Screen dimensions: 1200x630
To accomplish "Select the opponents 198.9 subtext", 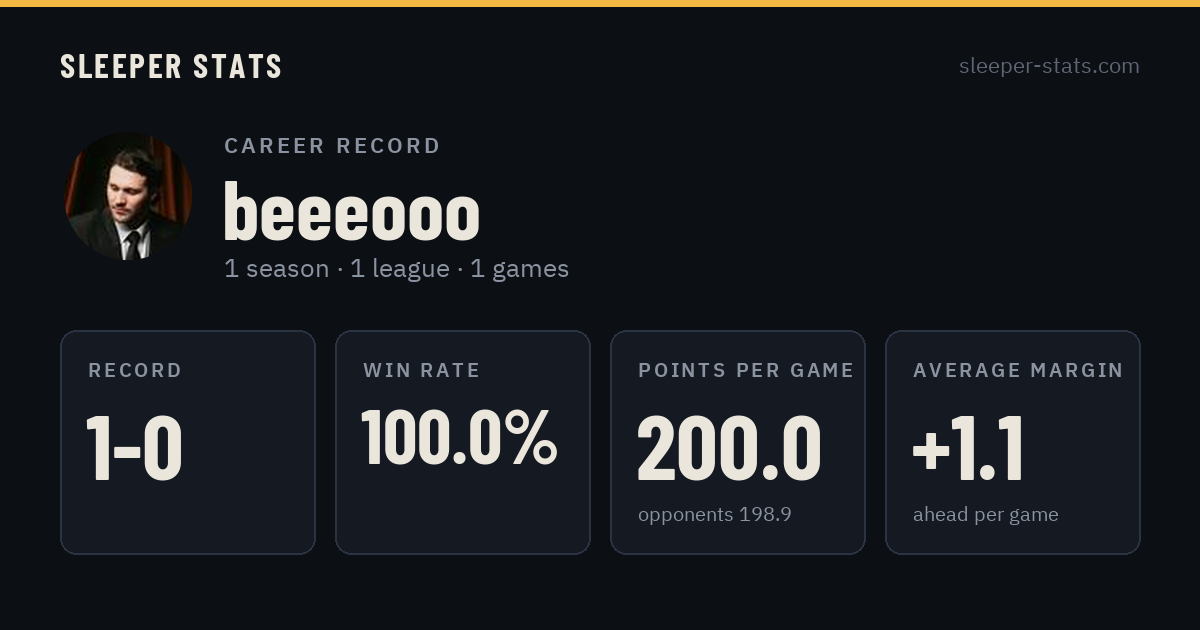I will click(x=715, y=515).
